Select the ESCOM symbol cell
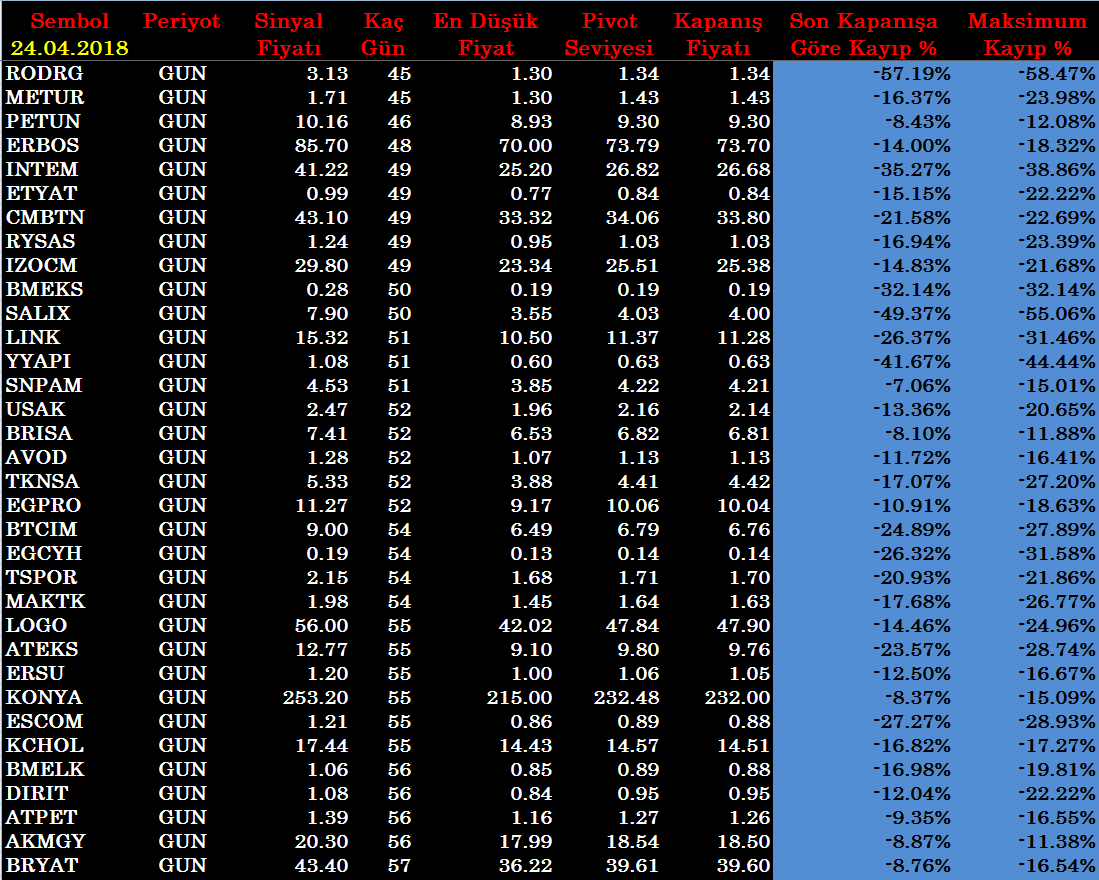Screen dimensions: 1099x880 (44, 721)
